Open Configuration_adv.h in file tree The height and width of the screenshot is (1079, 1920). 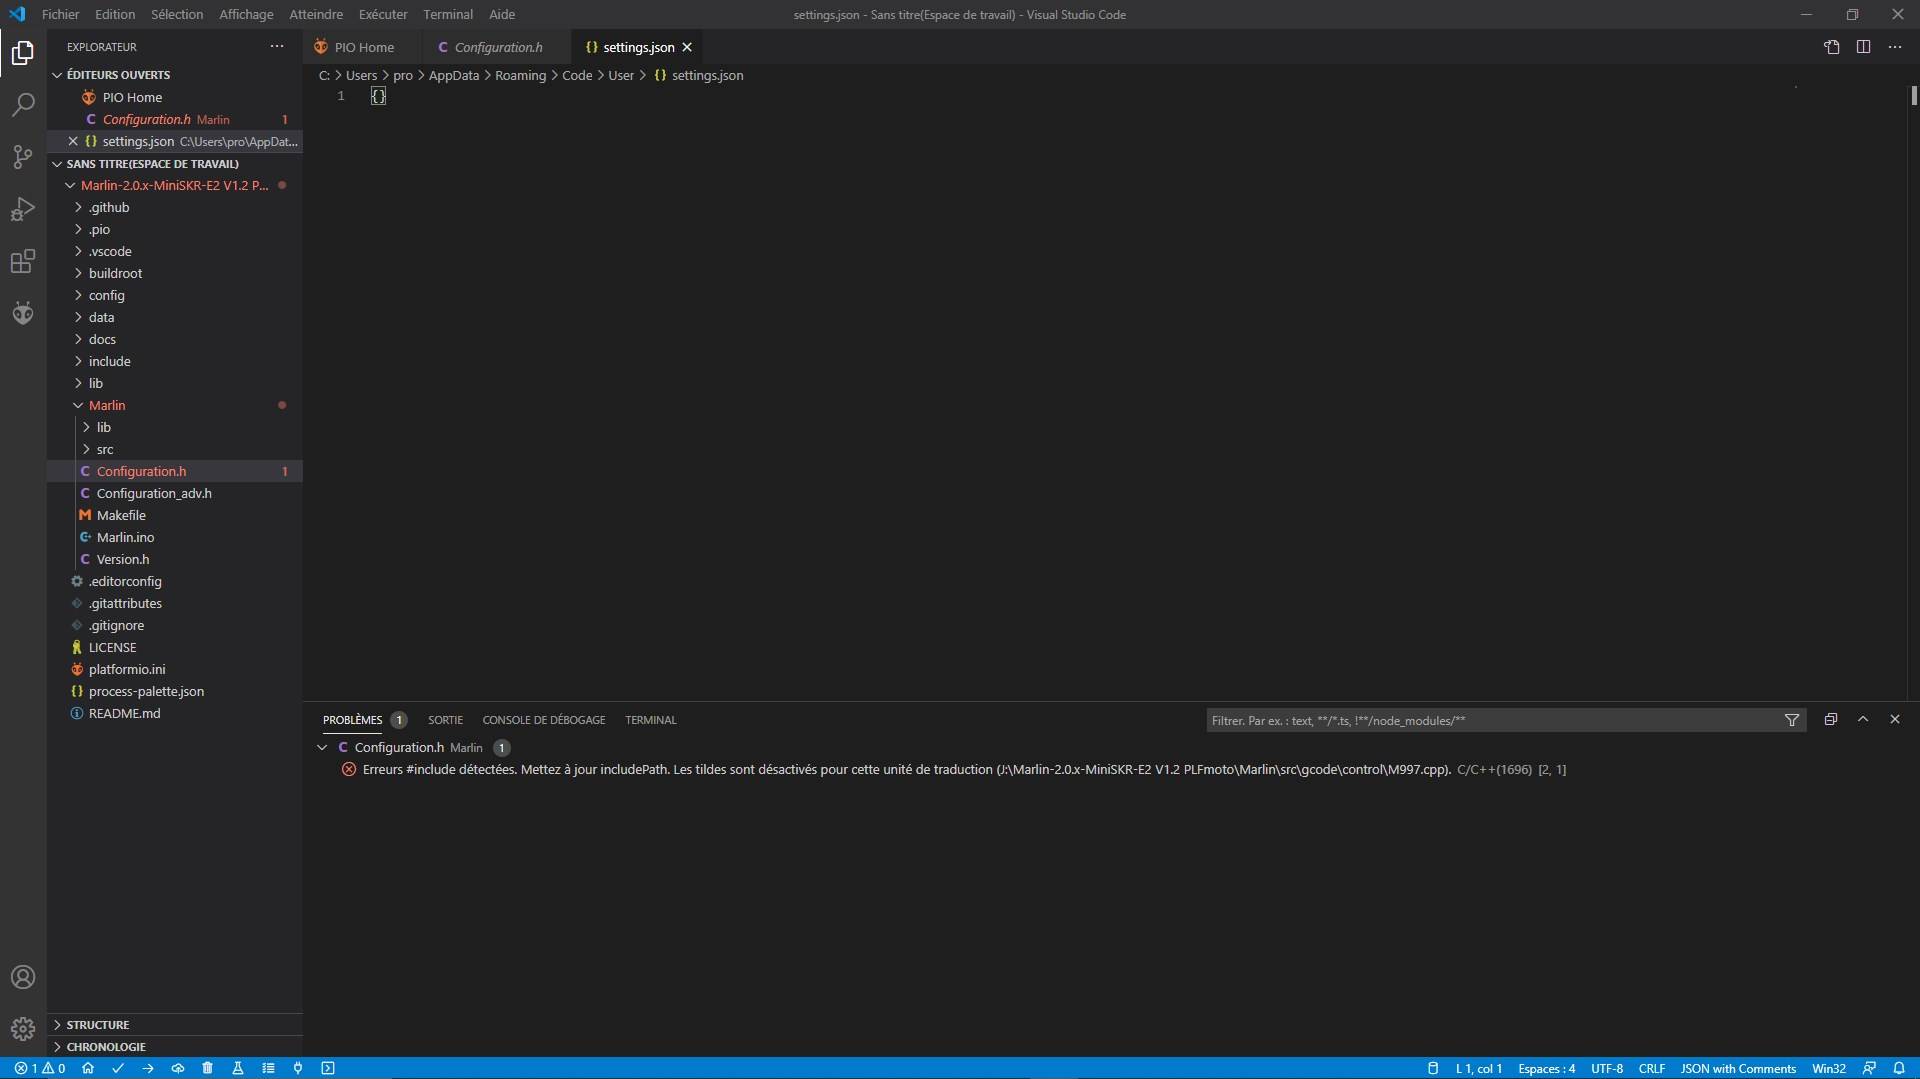[x=154, y=493]
